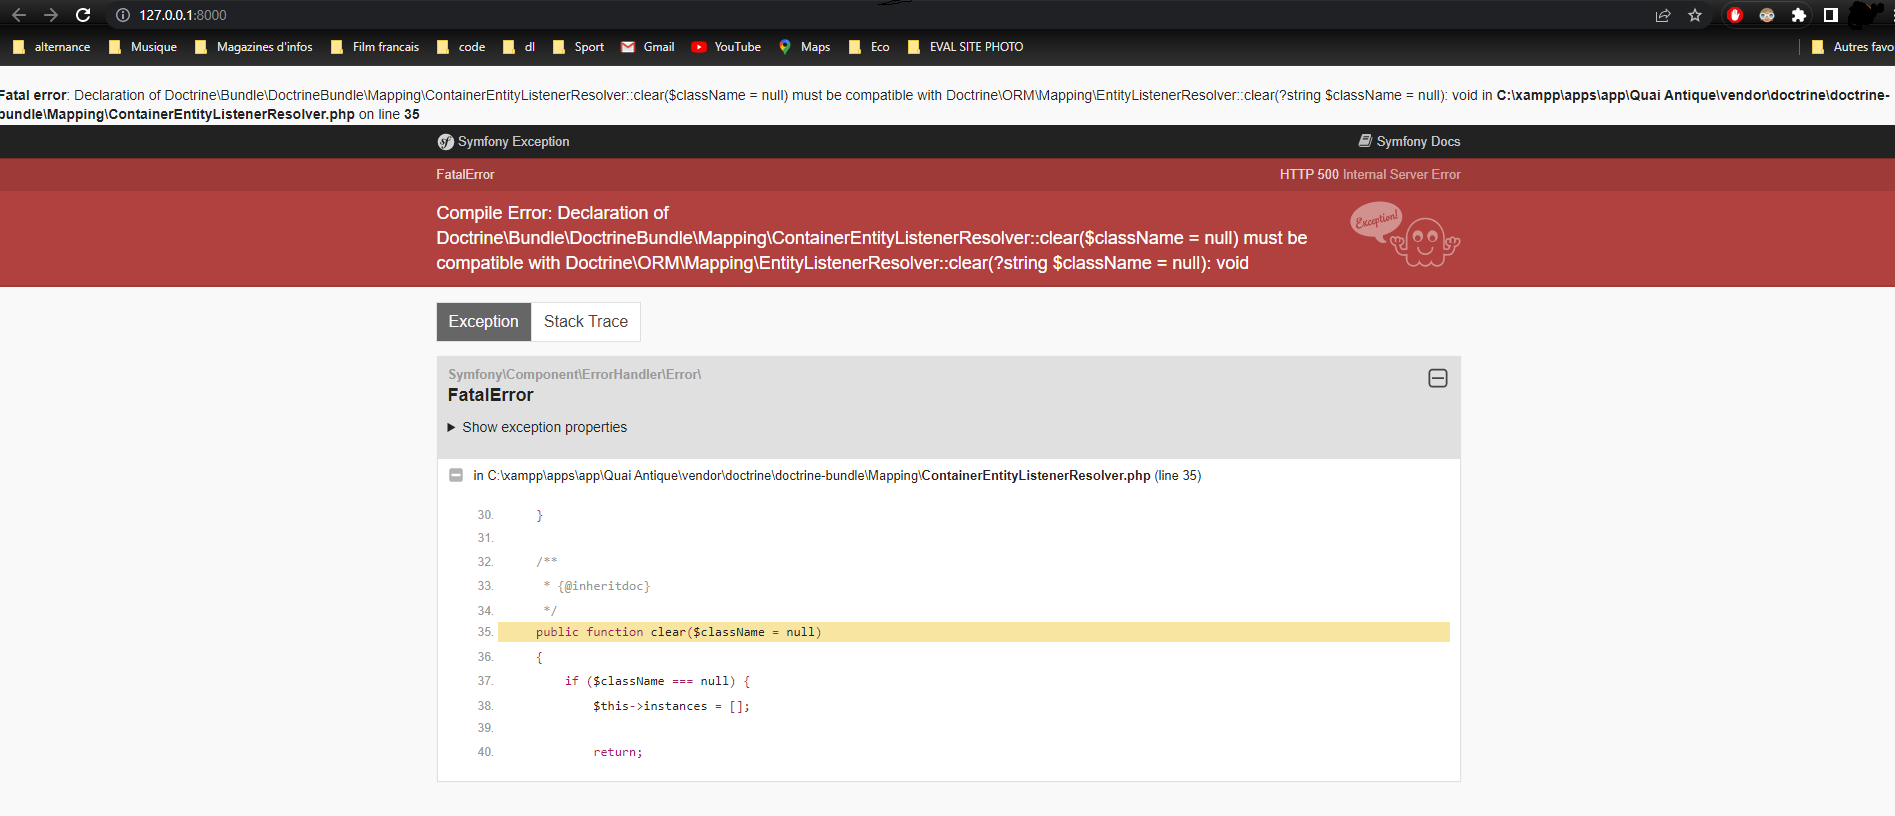This screenshot has height=816, width=1895.
Task: Open the Magazines d'infos bookmark folder
Action: click(x=254, y=47)
